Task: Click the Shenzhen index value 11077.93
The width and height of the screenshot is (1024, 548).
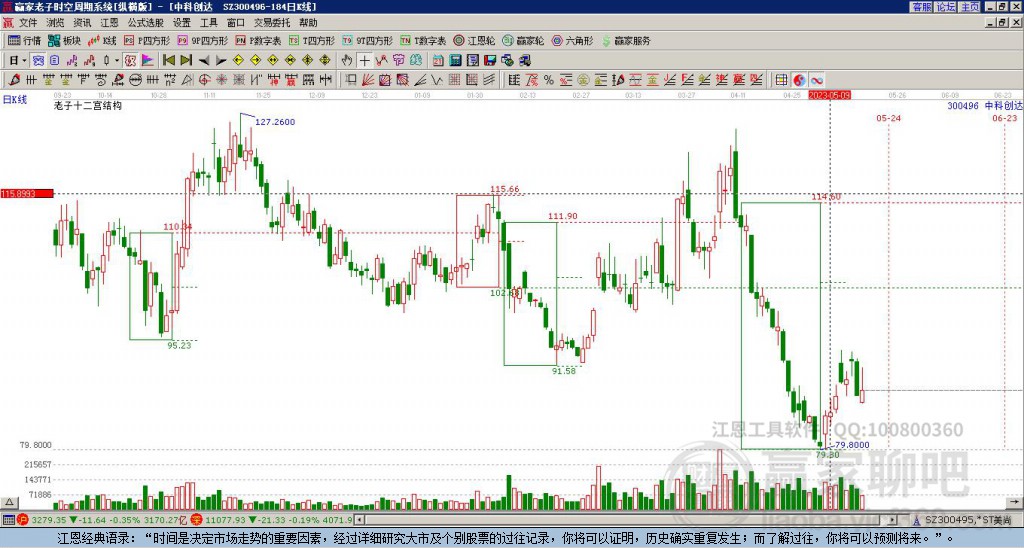Action: [227, 520]
